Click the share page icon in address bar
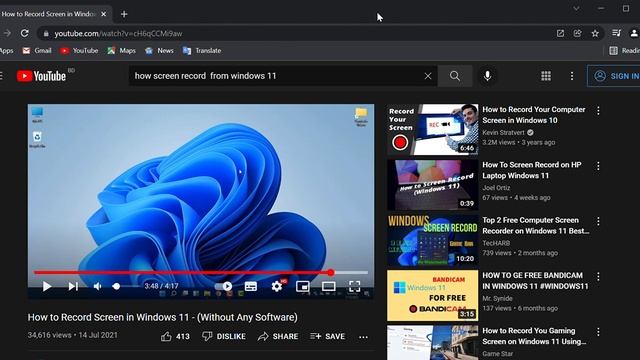The height and width of the screenshot is (360, 640). (x=577, y=33)
